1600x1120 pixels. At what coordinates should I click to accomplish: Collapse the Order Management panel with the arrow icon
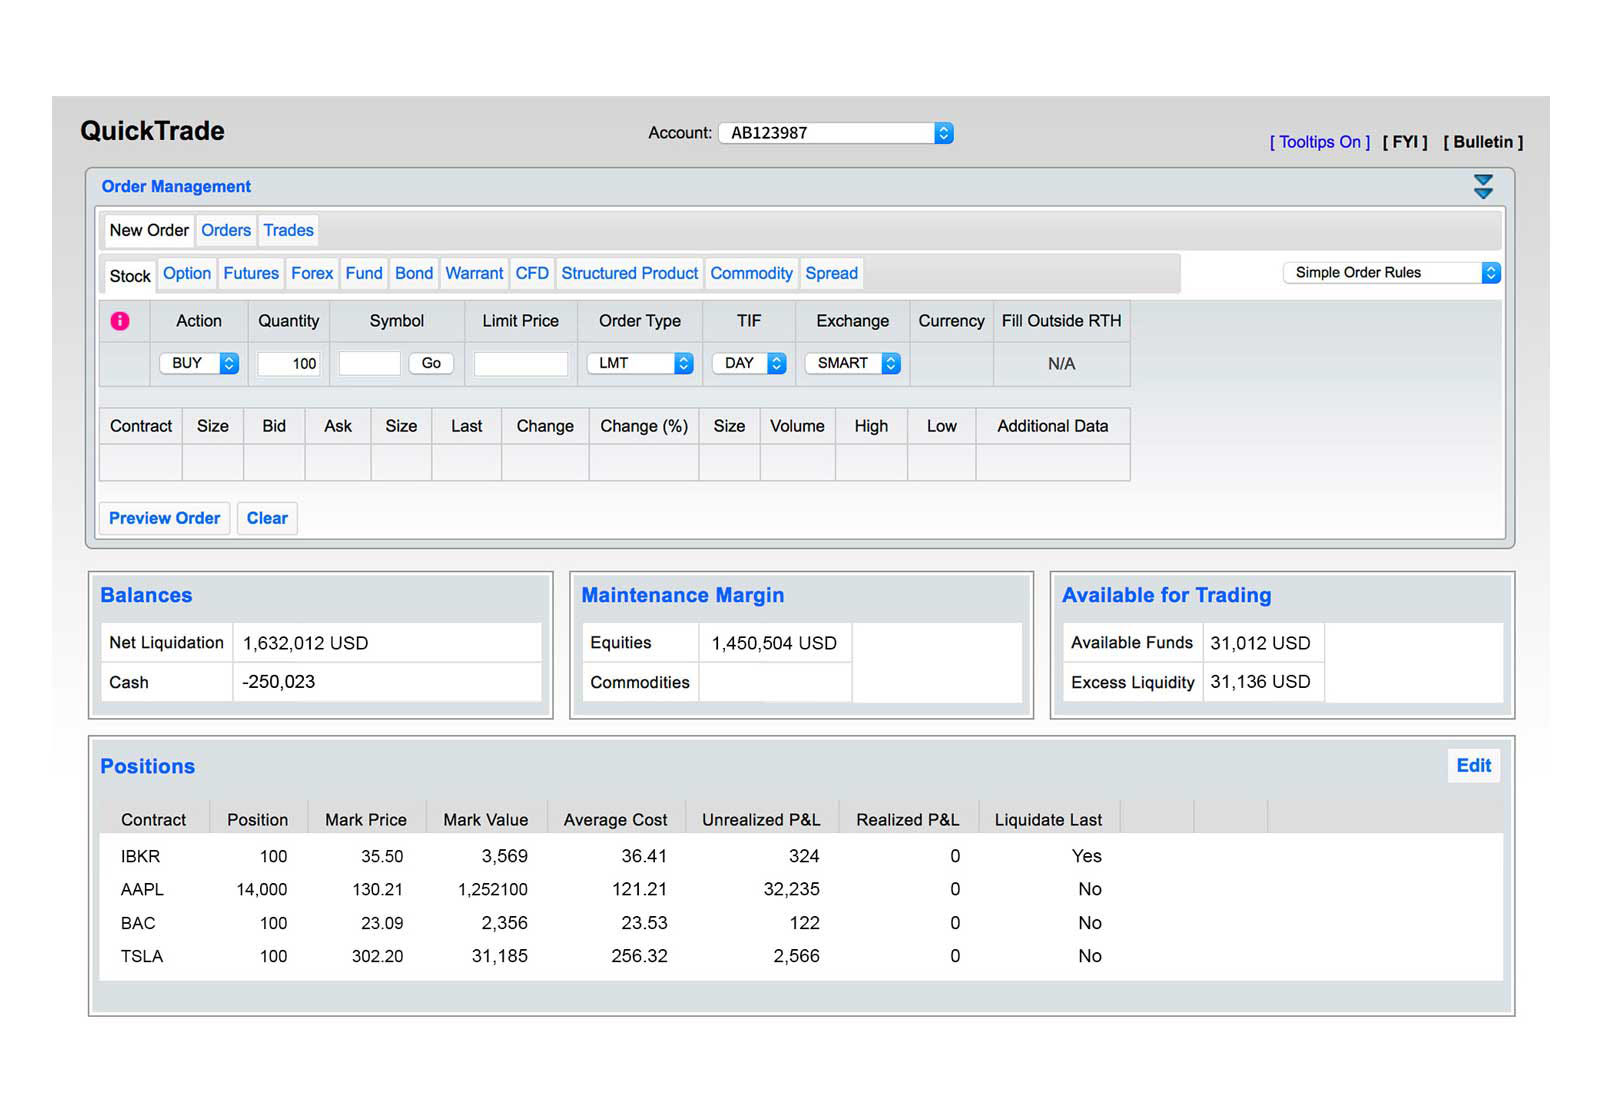pyautogui.click(x=1483, y=186)
